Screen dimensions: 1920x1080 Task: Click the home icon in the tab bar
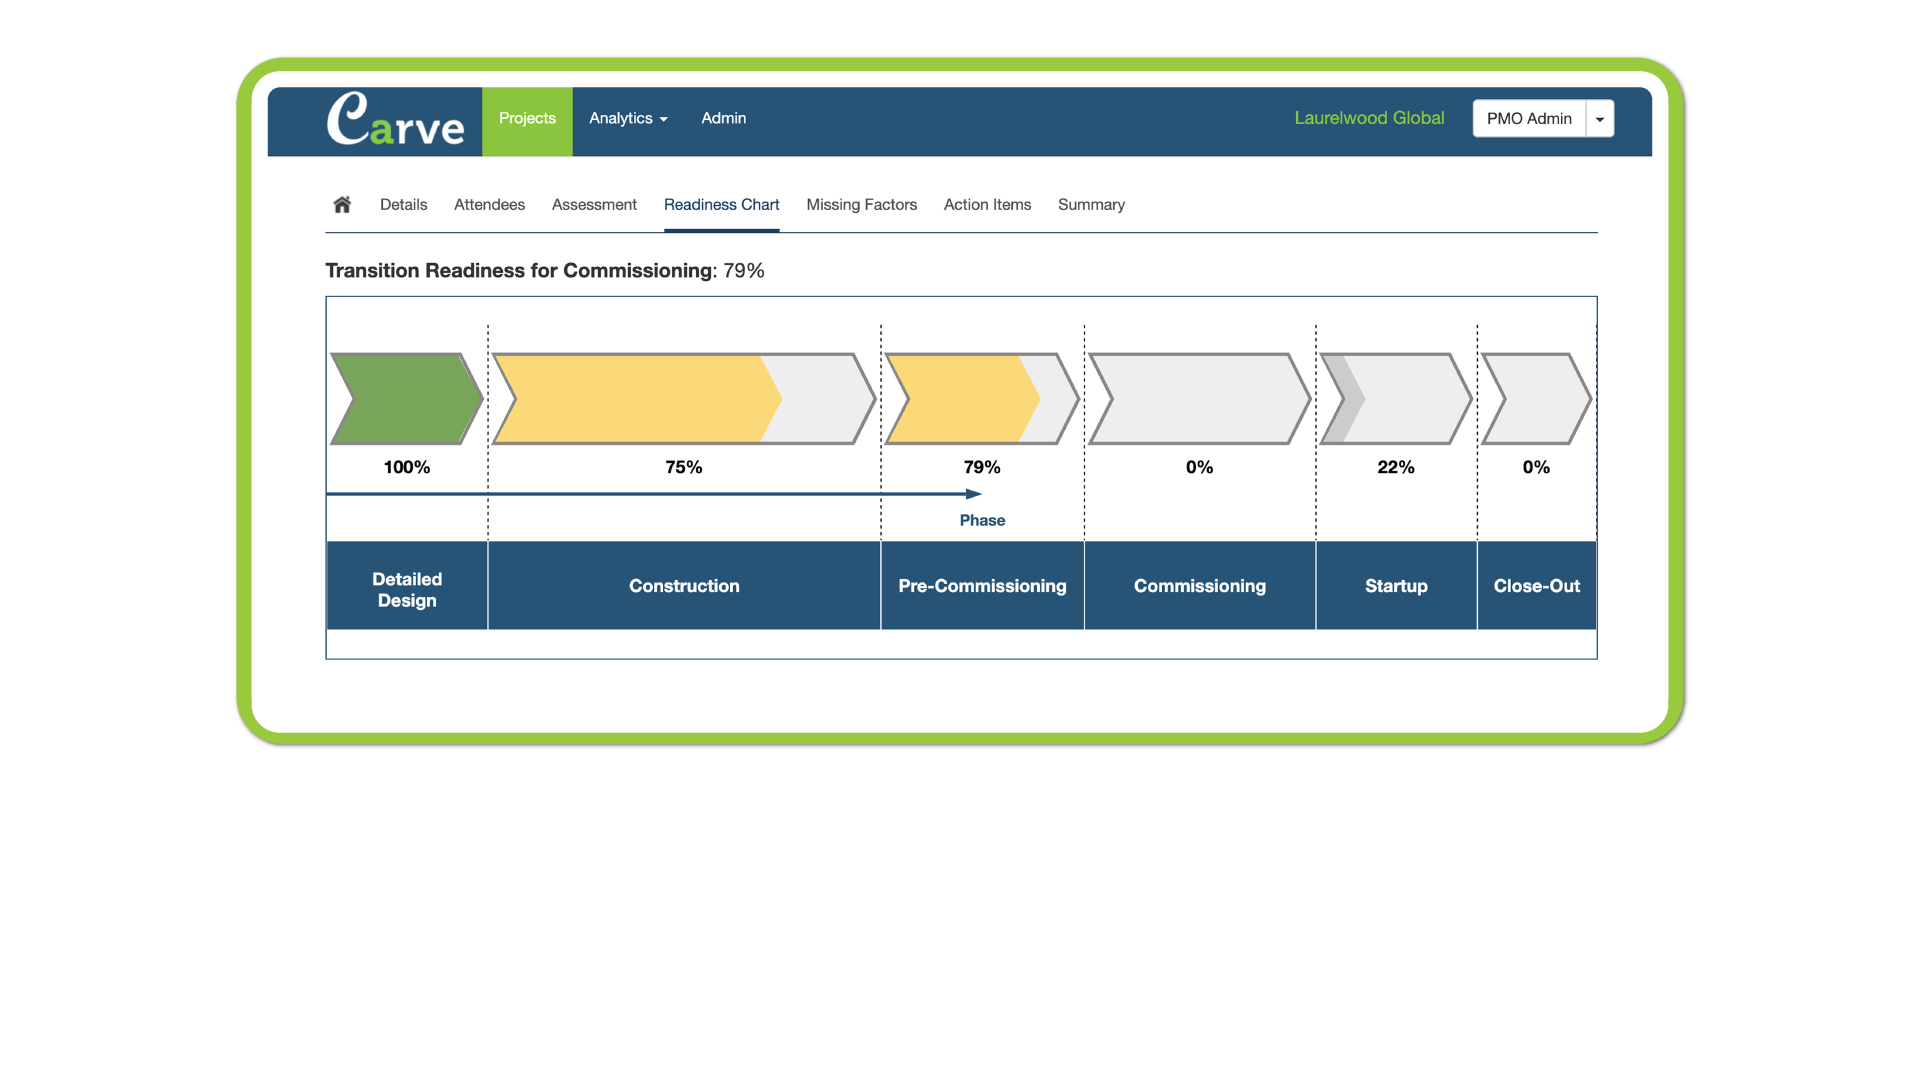tap(342, 204)
